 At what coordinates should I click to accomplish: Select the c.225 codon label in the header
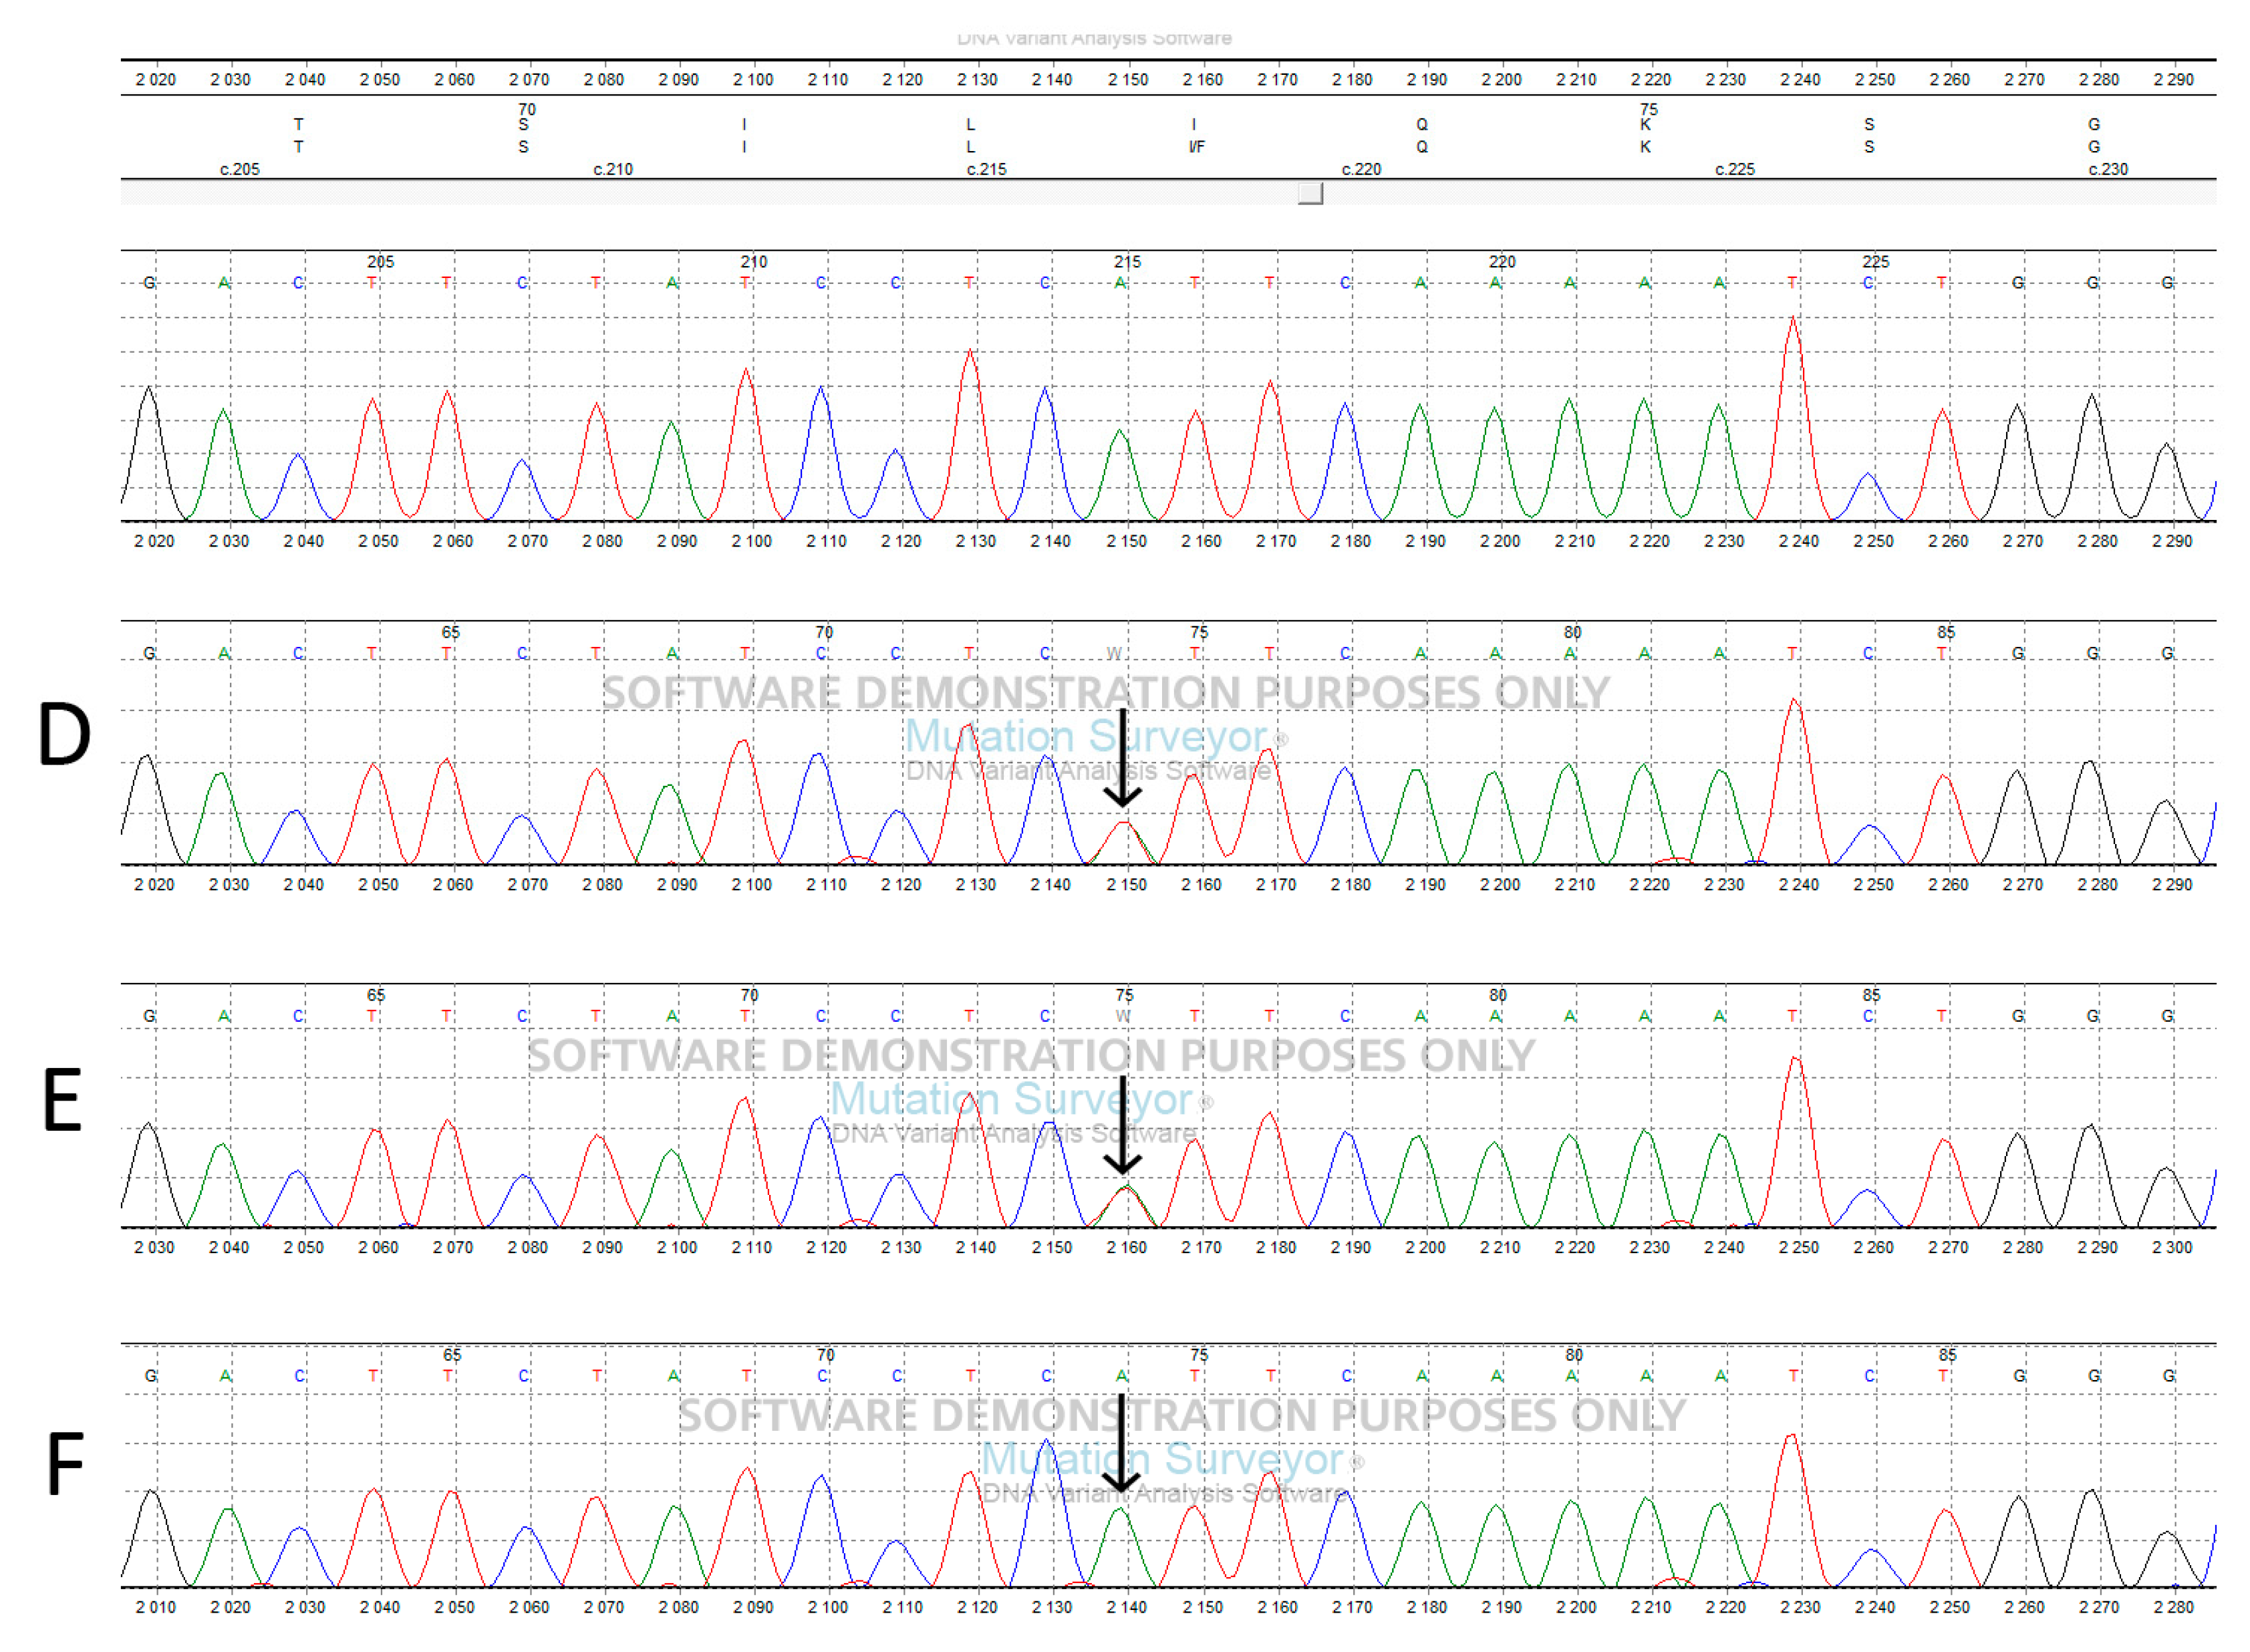(x=1736, y=170)
